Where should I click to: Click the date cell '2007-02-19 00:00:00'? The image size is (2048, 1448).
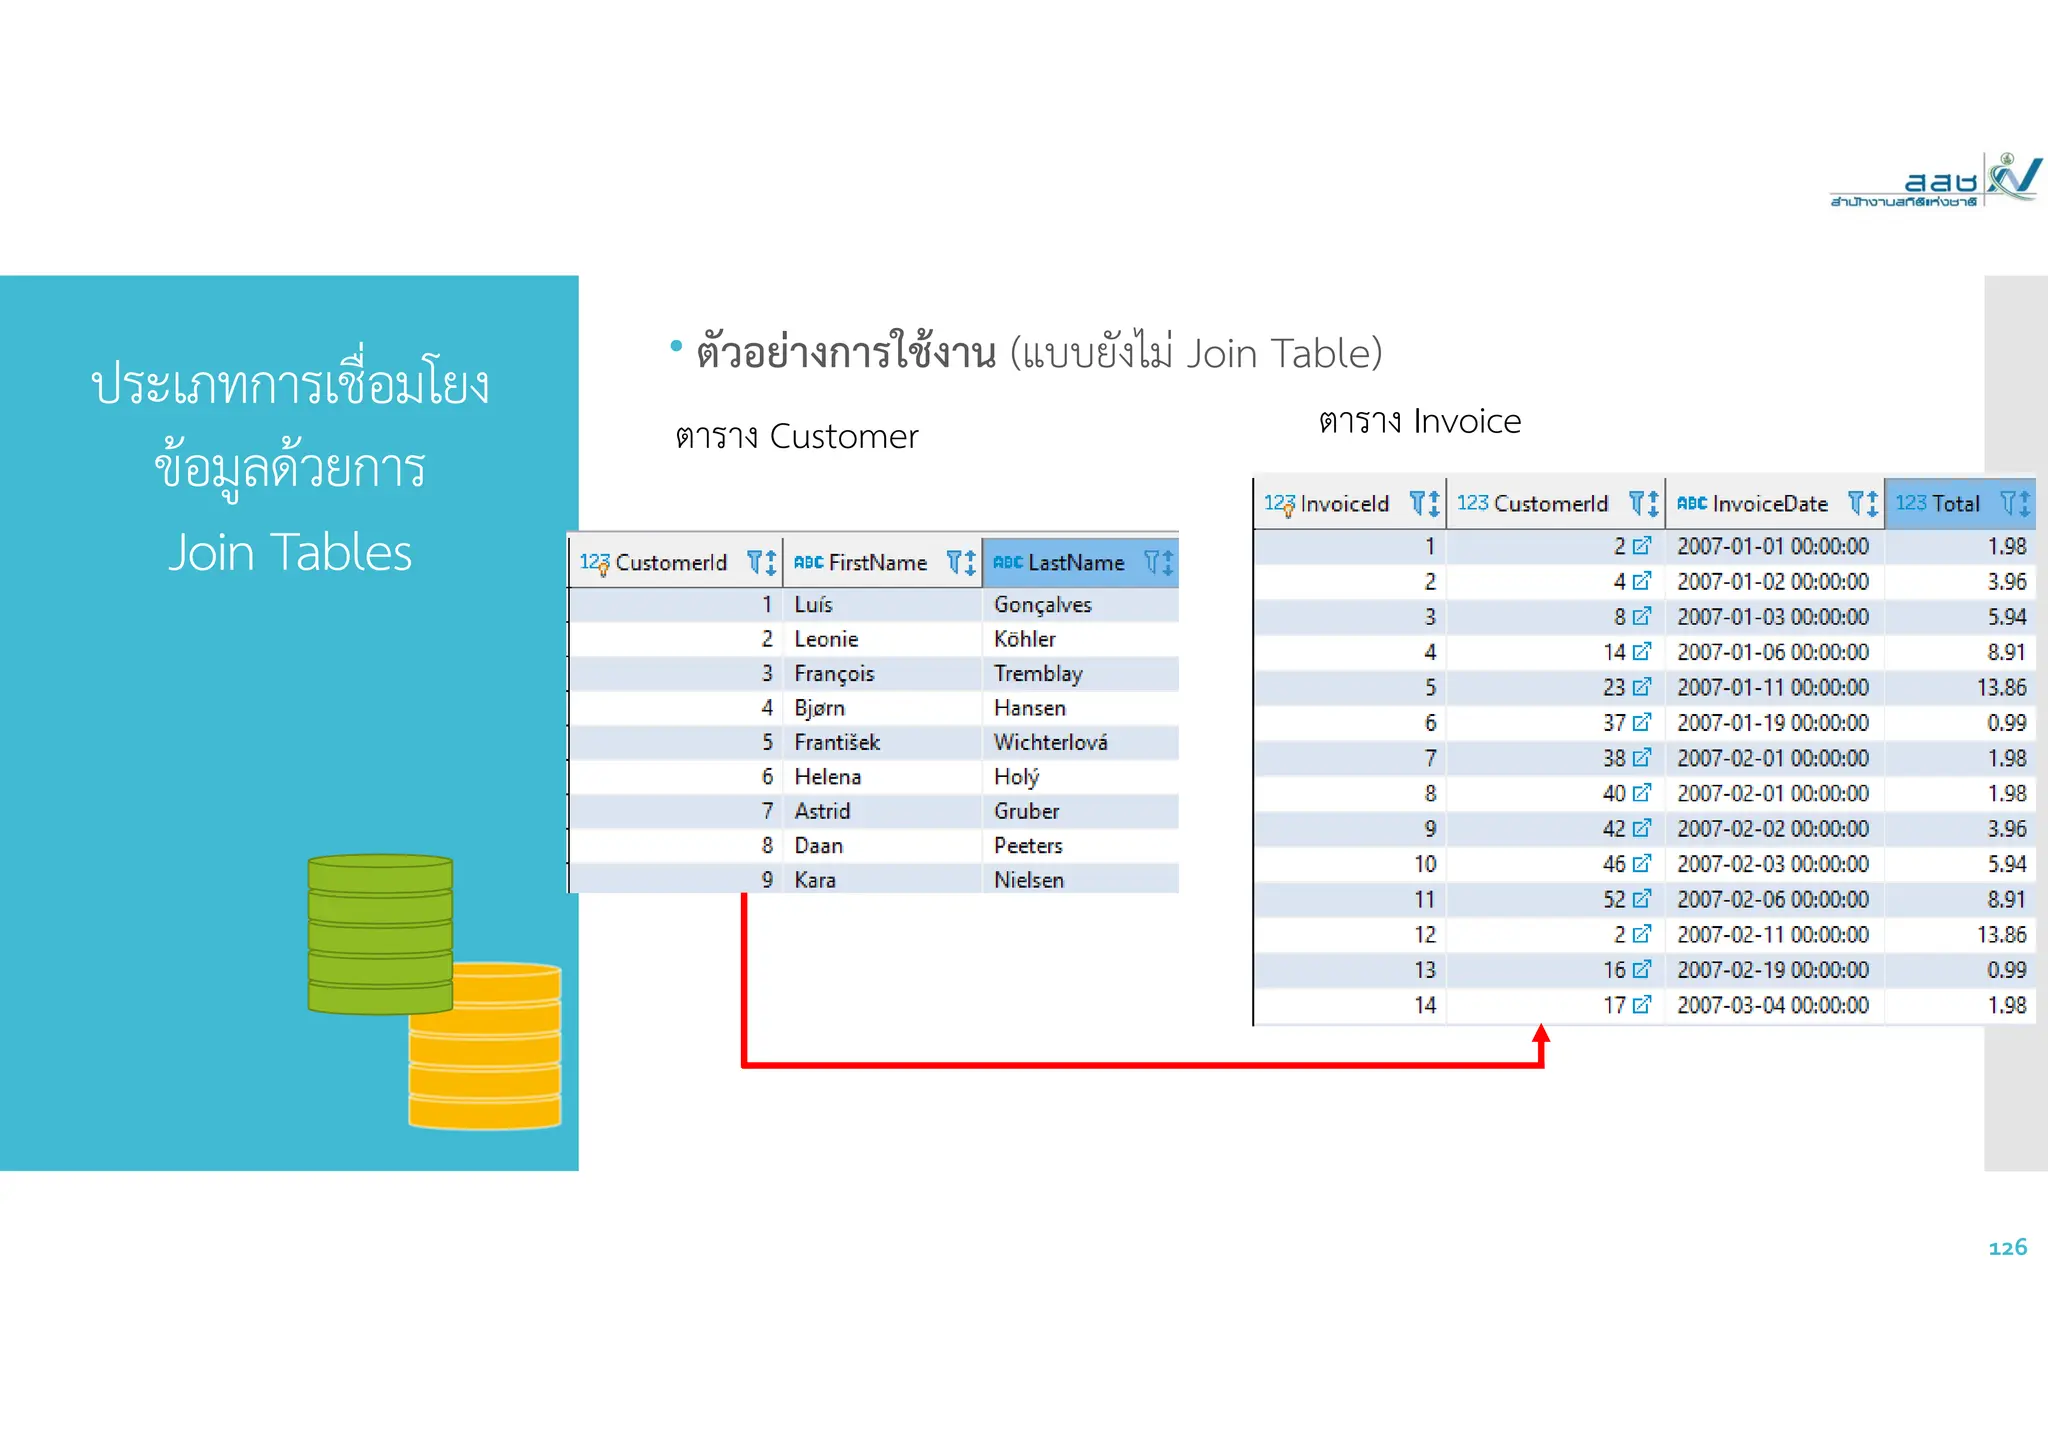point(1774,969)
